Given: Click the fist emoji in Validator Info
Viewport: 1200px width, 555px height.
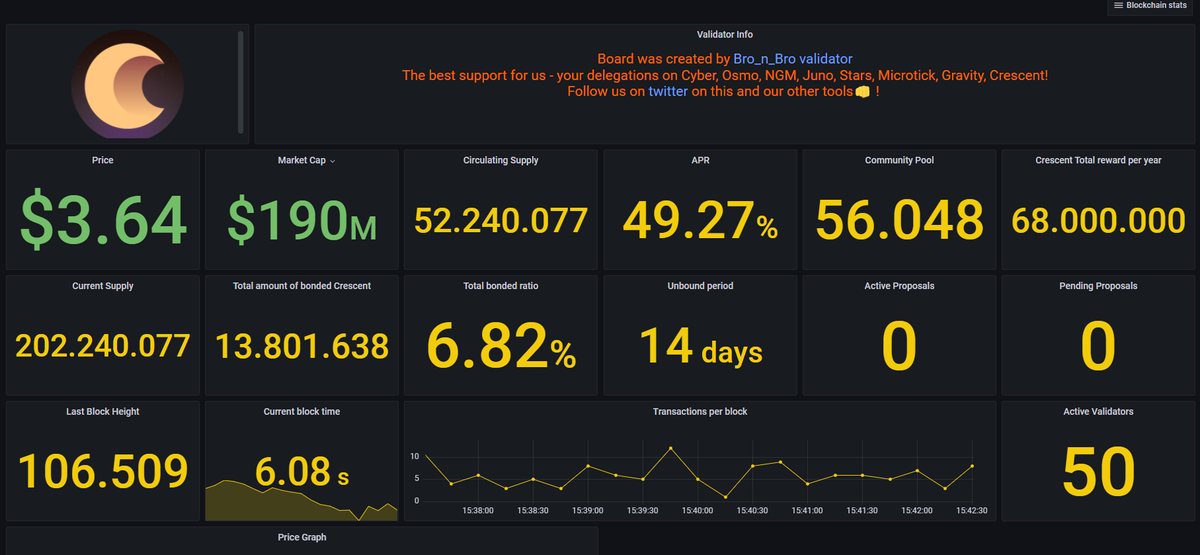Looking at the screenshot, I should [x=863, y=92].
